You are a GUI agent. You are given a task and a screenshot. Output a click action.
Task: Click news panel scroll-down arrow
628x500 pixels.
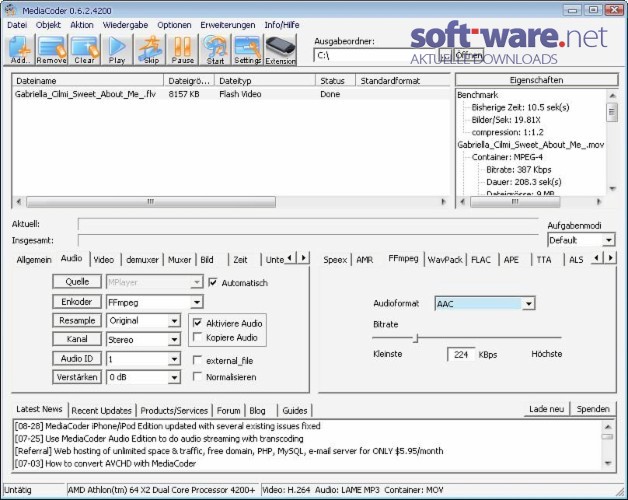click(x=608, y=463)
